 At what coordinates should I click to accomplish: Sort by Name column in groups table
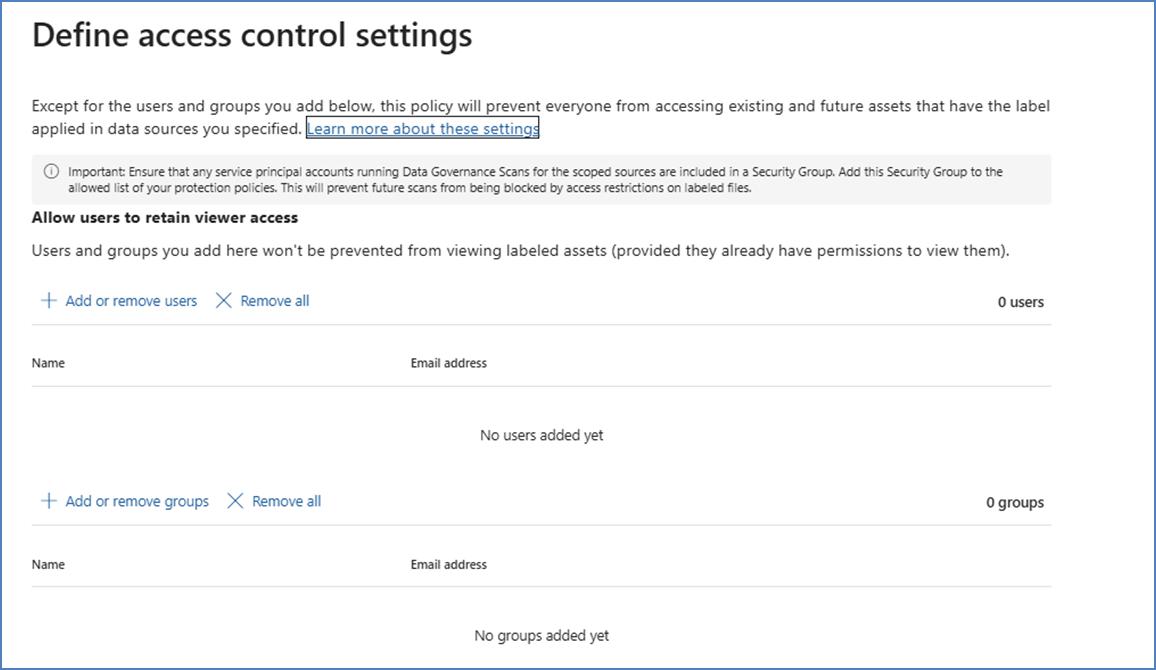48,564
